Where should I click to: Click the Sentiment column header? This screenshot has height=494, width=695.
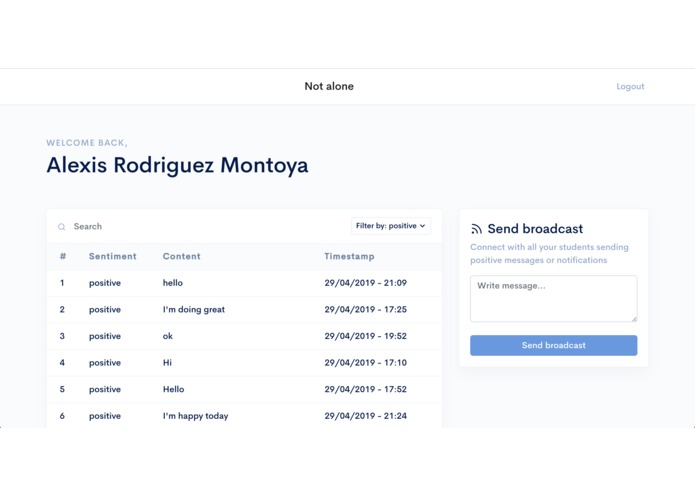pyautogui.click(x=113, y=256)
